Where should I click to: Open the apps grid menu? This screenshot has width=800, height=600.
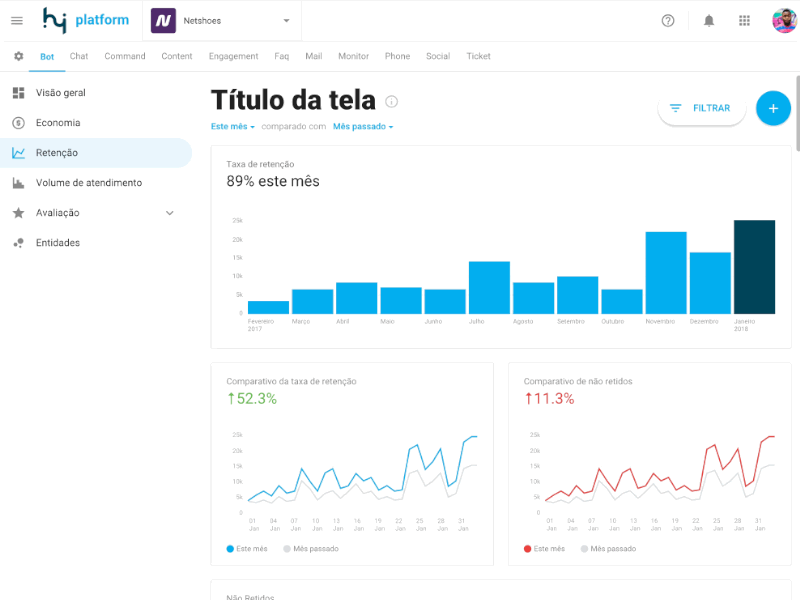tap(744, 19)
